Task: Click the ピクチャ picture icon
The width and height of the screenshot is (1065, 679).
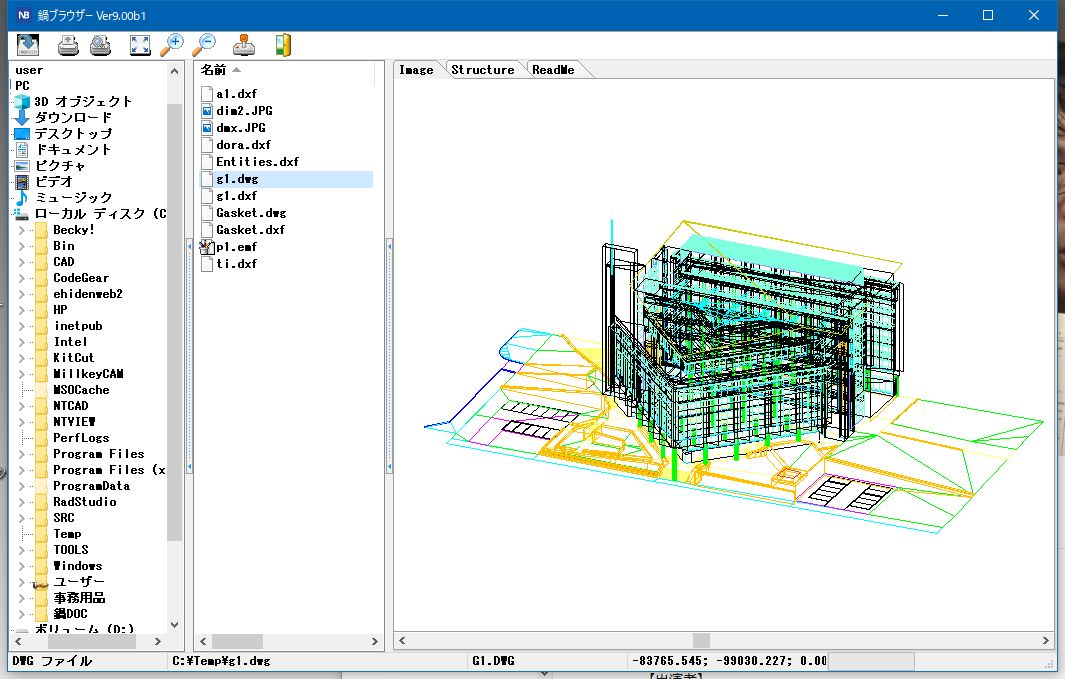Action: [22, 166]
